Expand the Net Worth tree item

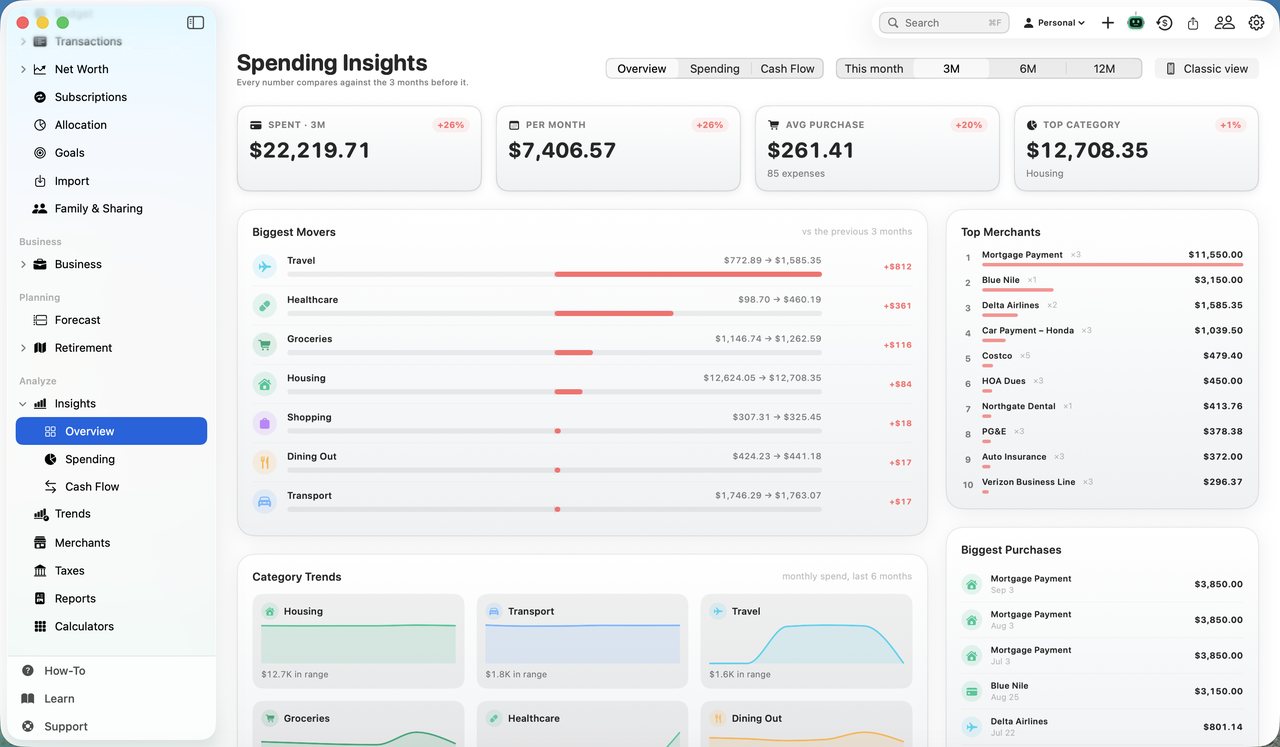pos(23,69)
